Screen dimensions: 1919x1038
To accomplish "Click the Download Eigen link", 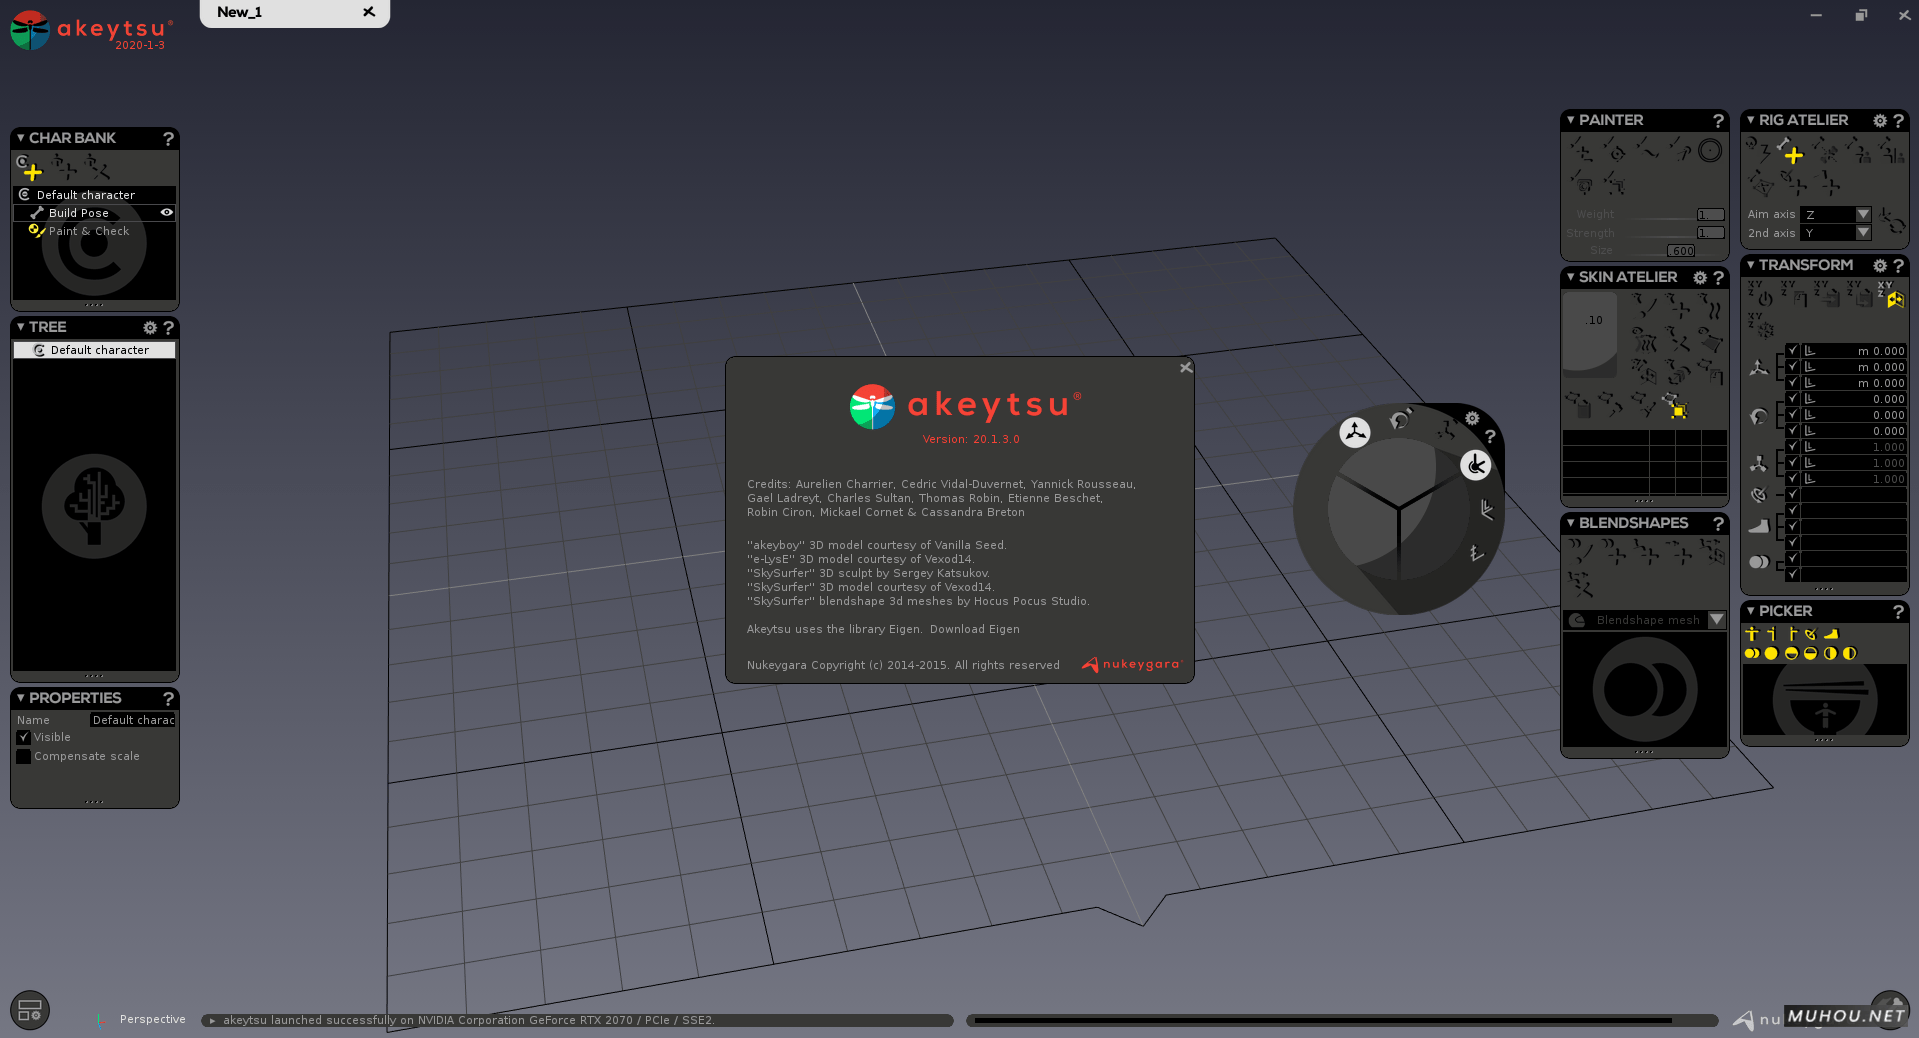I will click(975, 629).
